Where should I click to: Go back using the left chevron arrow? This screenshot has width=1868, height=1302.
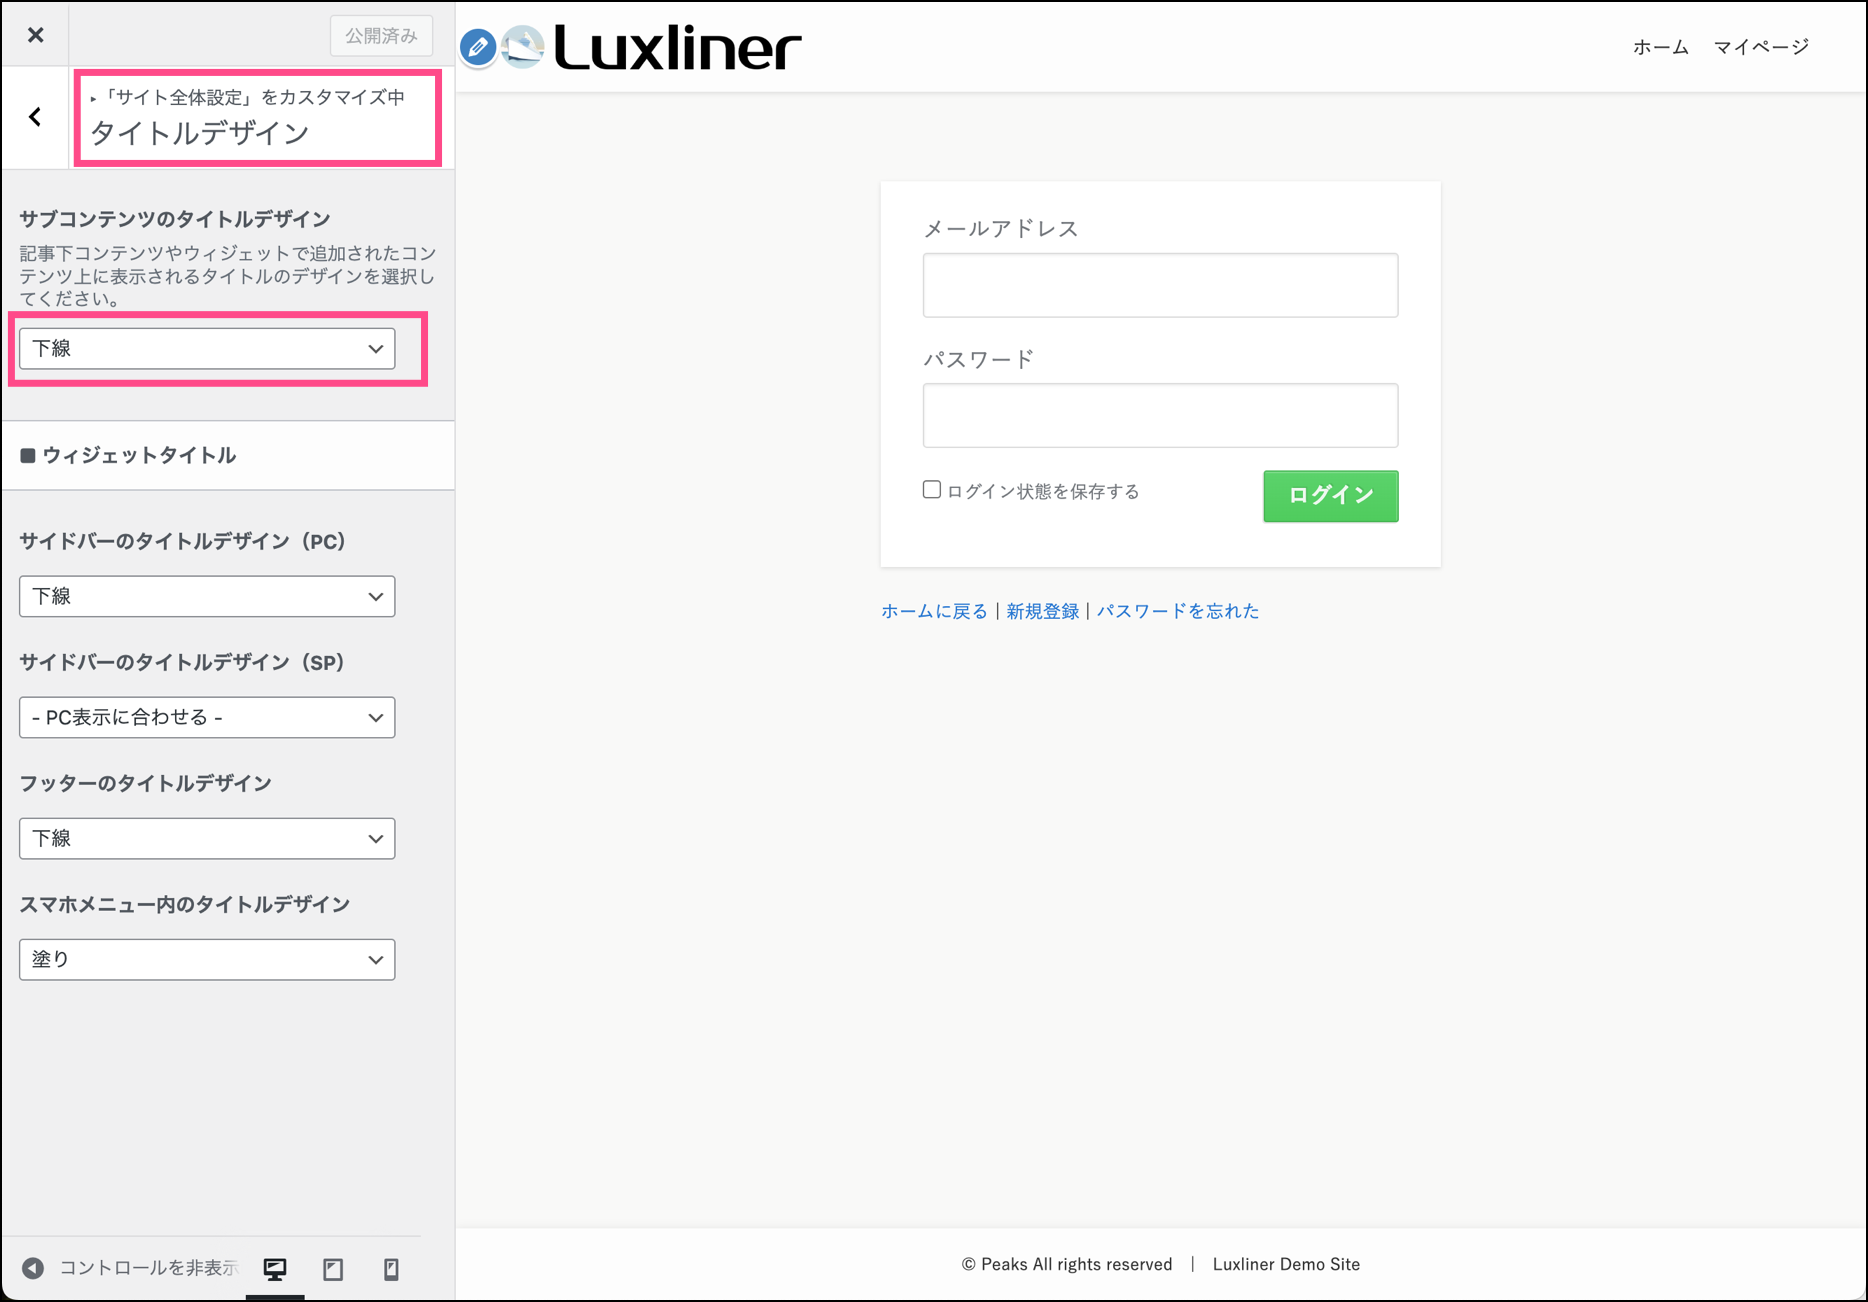tap(36, 117)
